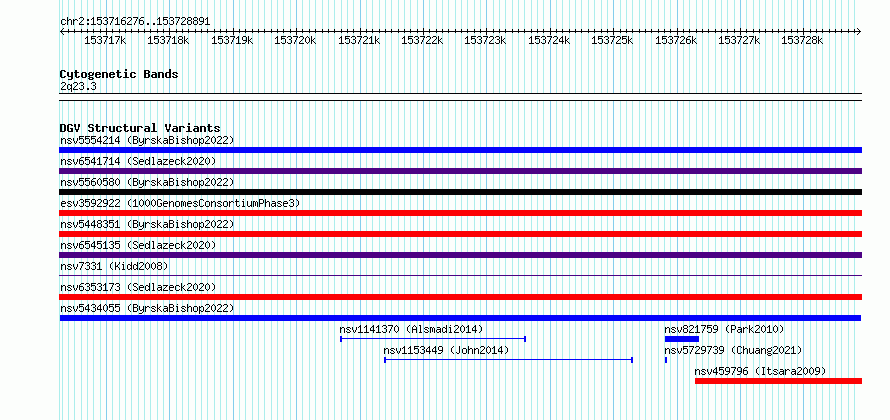The image size is (890, 420).
Task: Select the black nsv5560580 variant bar
Action: (460, 192)
